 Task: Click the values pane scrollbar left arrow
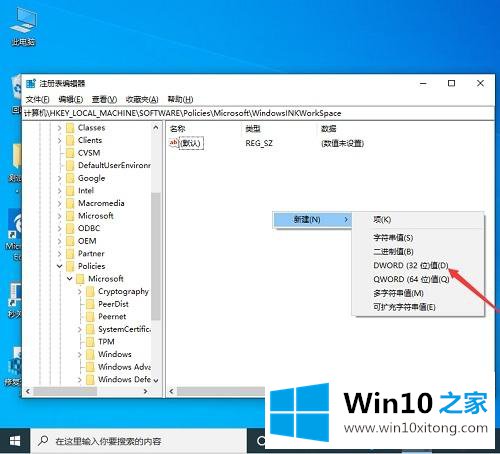pos(171,391)
